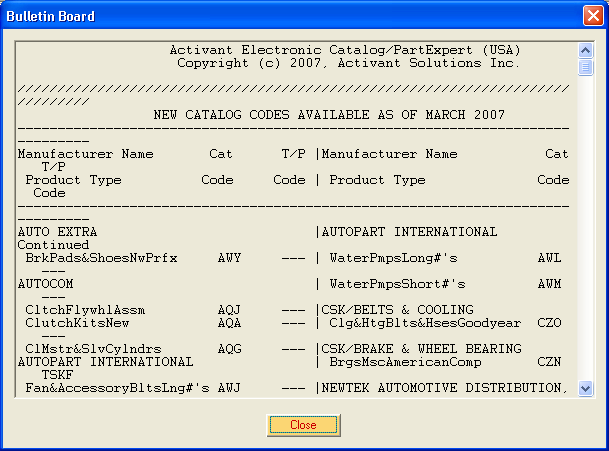Click the vertical scrollbar thumb

pos(586,66)
